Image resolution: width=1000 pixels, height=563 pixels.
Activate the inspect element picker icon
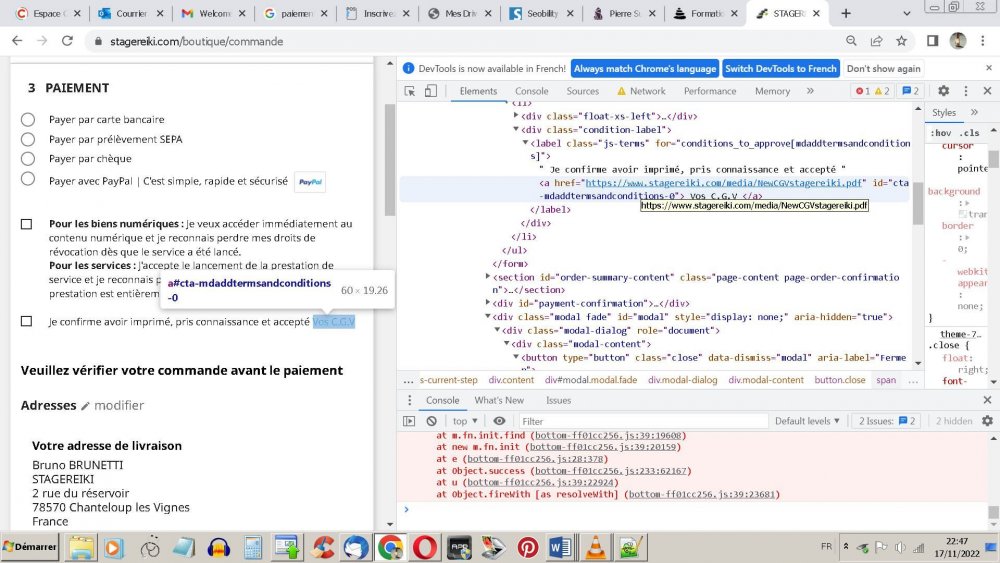click(x=409, y=91)
